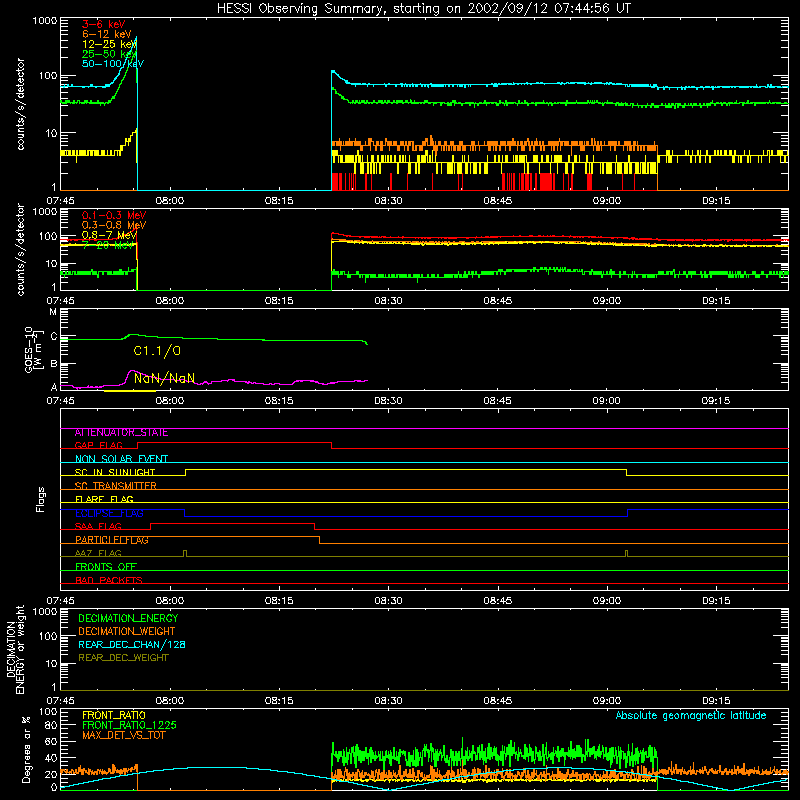Pick the 'PARTICLE_FLAG' label
The image size is (800, 800).
coord(112,540)
